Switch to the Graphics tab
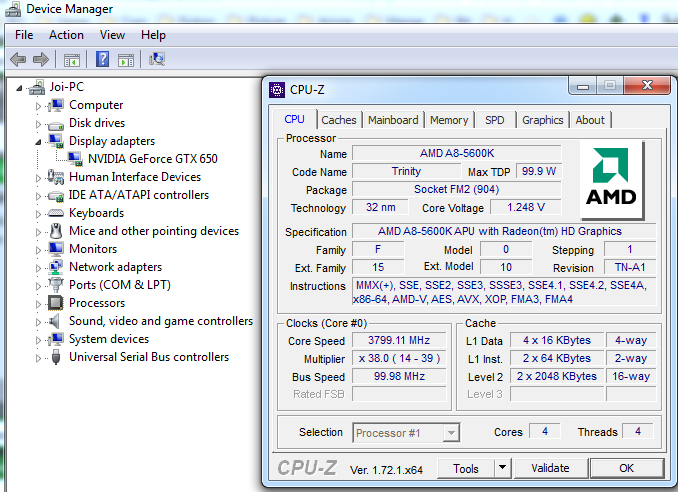 click(543, 120)
